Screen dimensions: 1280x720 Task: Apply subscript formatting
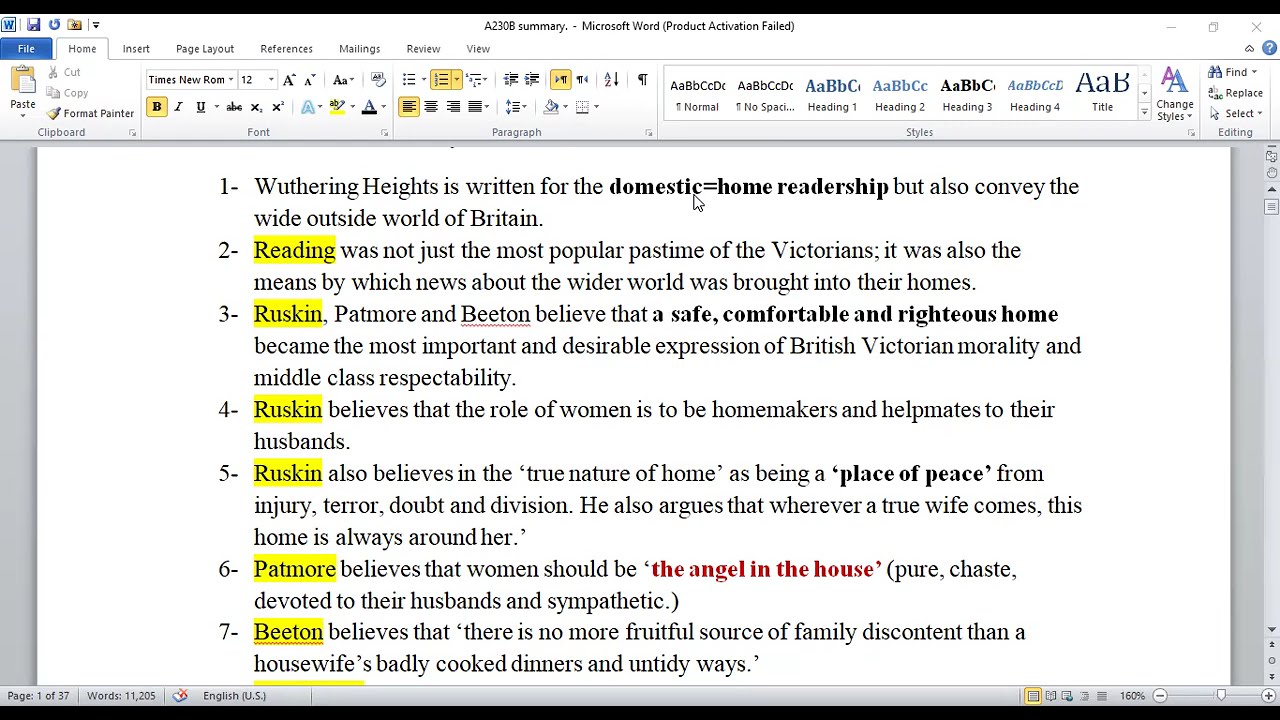(x=256, y=107)
